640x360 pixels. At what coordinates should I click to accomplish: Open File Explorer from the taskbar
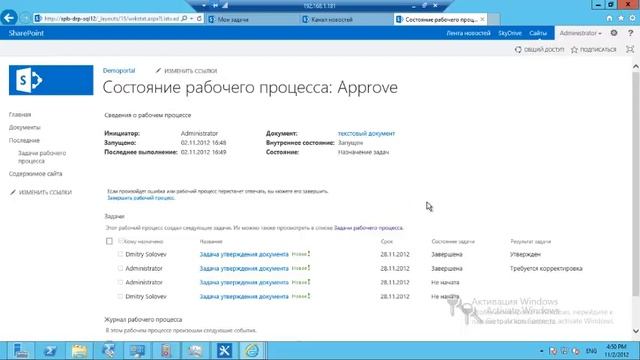[x=80, y=351]
